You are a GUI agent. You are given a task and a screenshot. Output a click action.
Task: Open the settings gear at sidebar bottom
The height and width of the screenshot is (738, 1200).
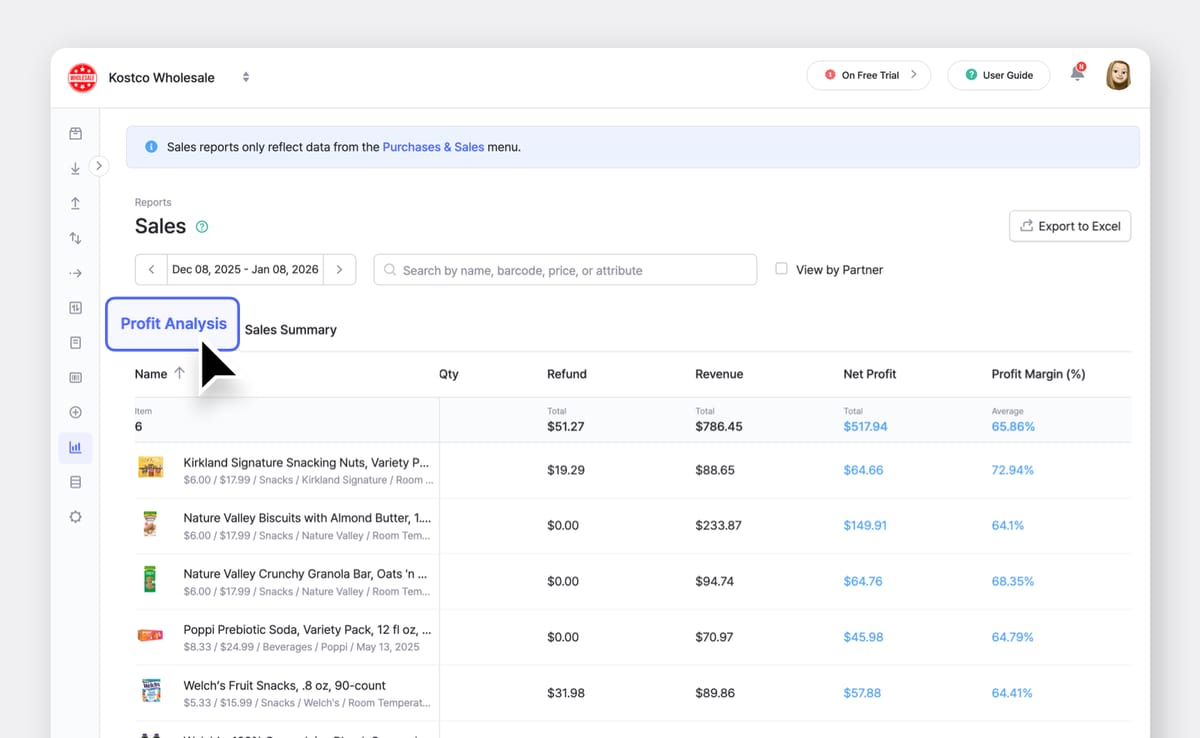point(75,516)
